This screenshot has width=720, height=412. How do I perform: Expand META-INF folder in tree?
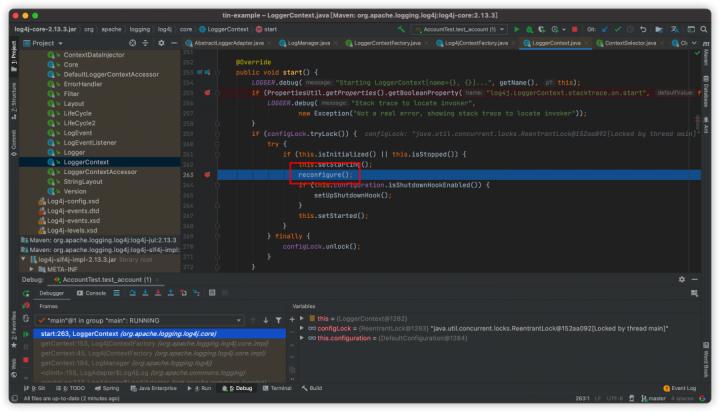point(31,269)
